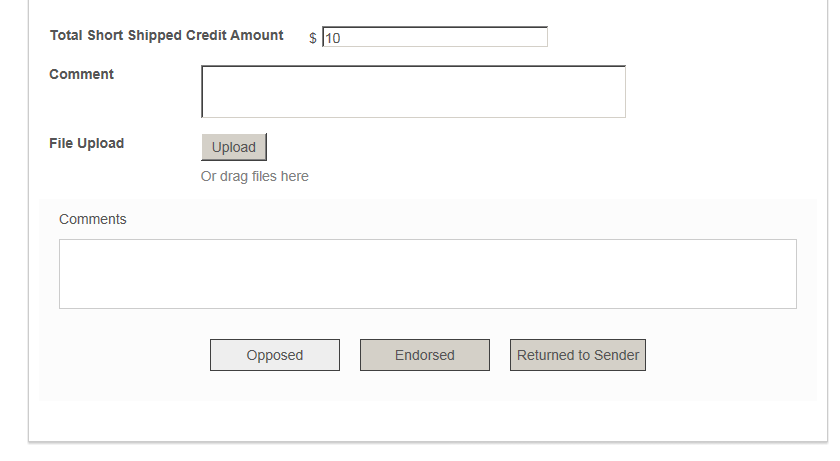The height and width of the screenshot is (461, 840).
Task: Focus the Total Short Shipped Credit Amount field
Action: tap(435, 37)
